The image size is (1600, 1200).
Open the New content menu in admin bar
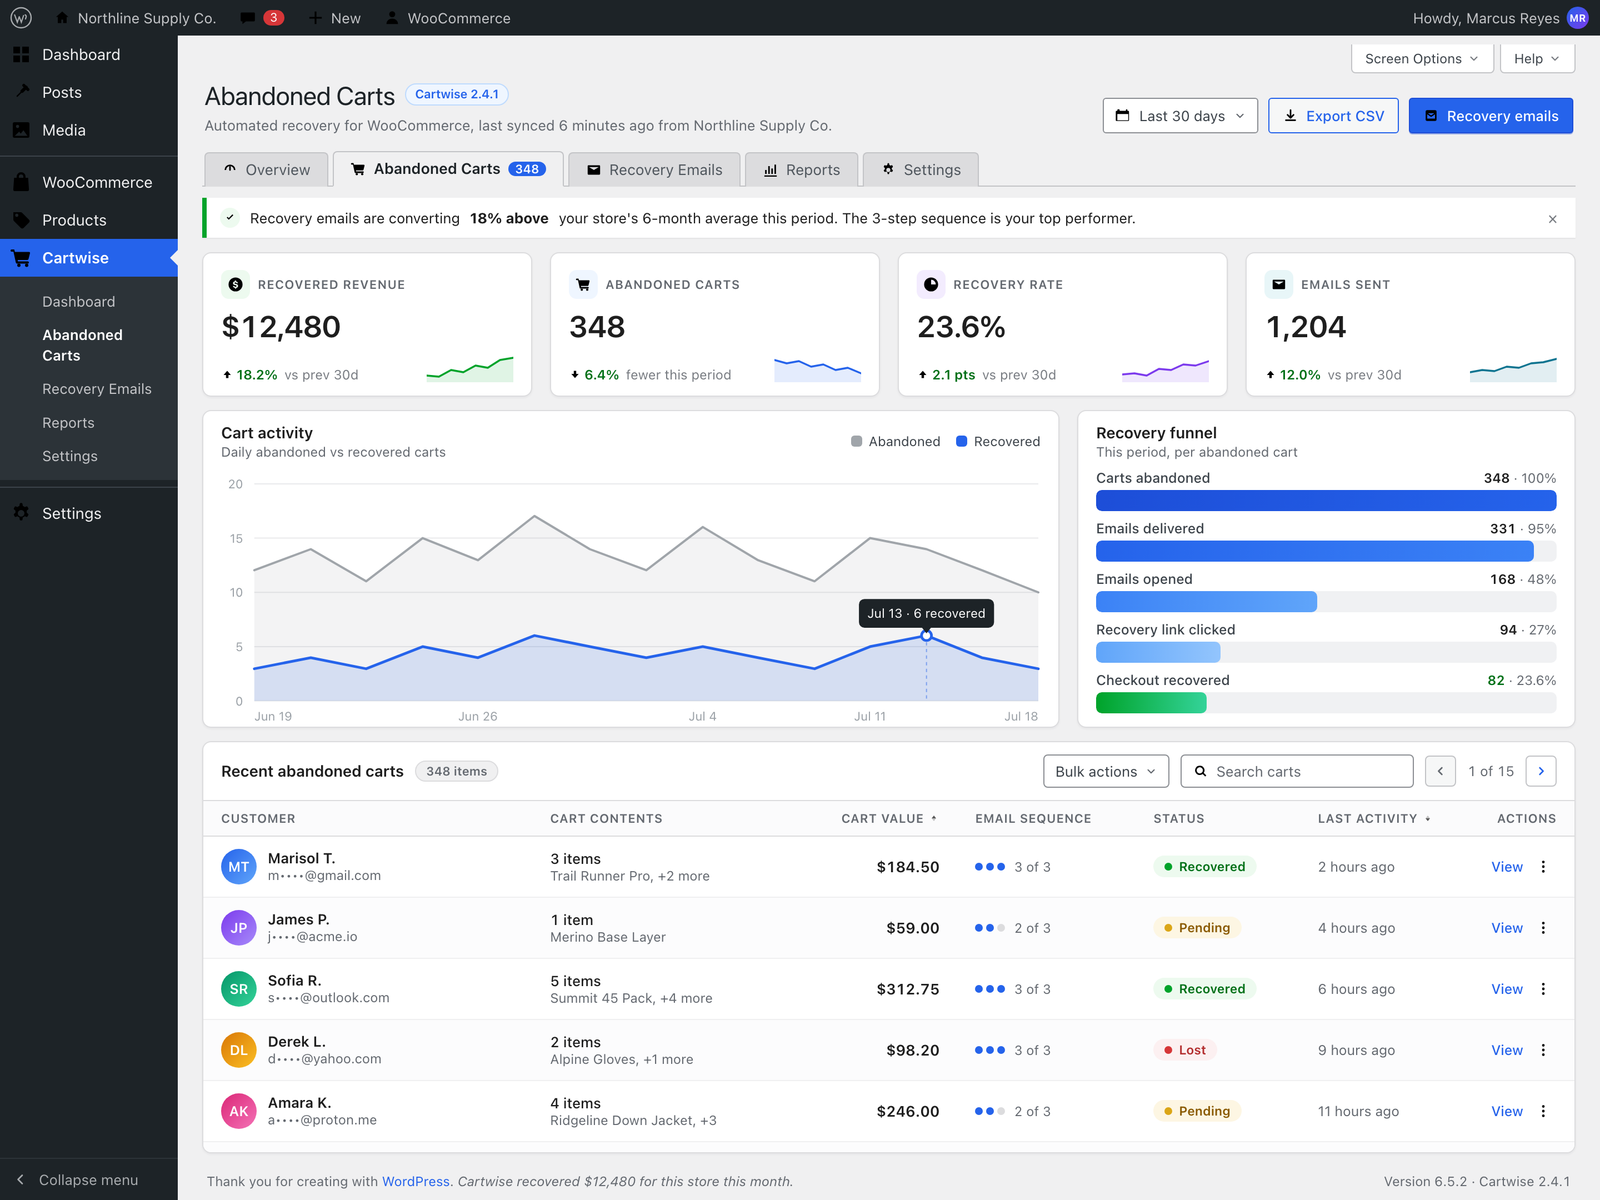coord(334,18)
